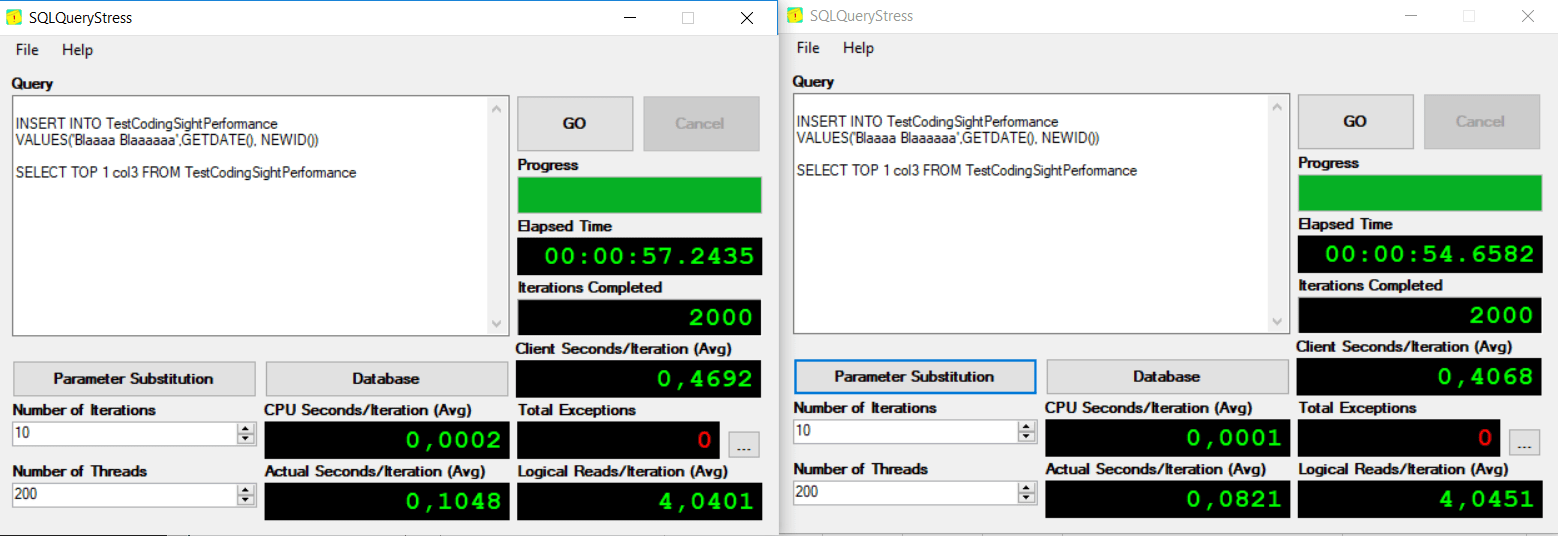The width and height of the screenshot is (1558, 536).
Task: Open Parameter Substitution in right window
Action: (915, 376)
